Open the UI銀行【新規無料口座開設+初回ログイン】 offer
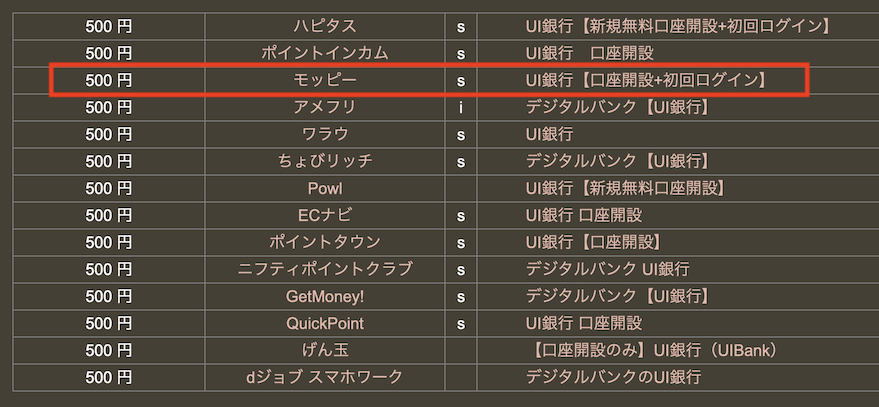The width and height of the screenshot is (879, 407). click(x=678, y=26)
